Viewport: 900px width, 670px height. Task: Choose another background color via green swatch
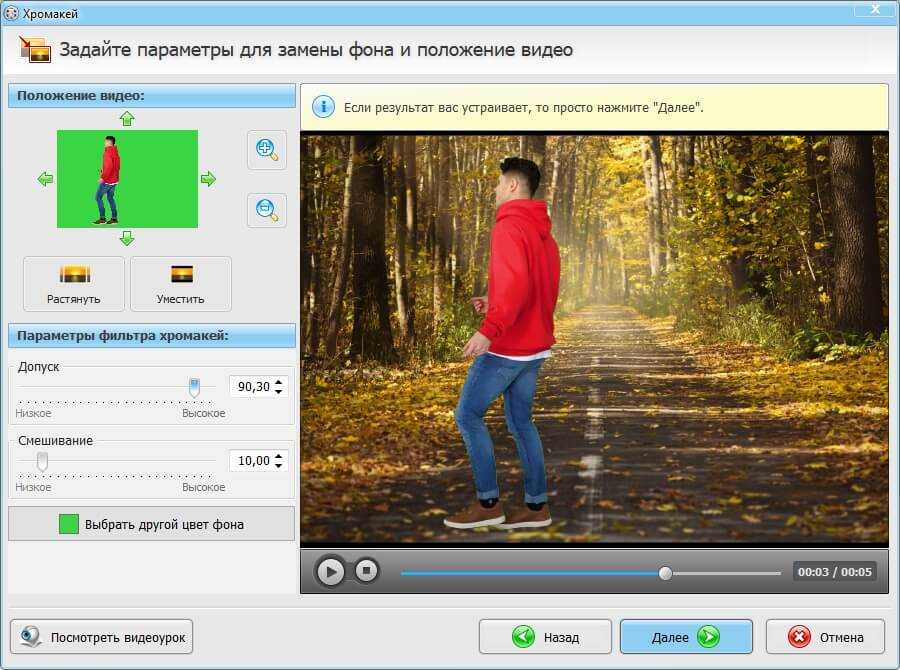[69, 524]
